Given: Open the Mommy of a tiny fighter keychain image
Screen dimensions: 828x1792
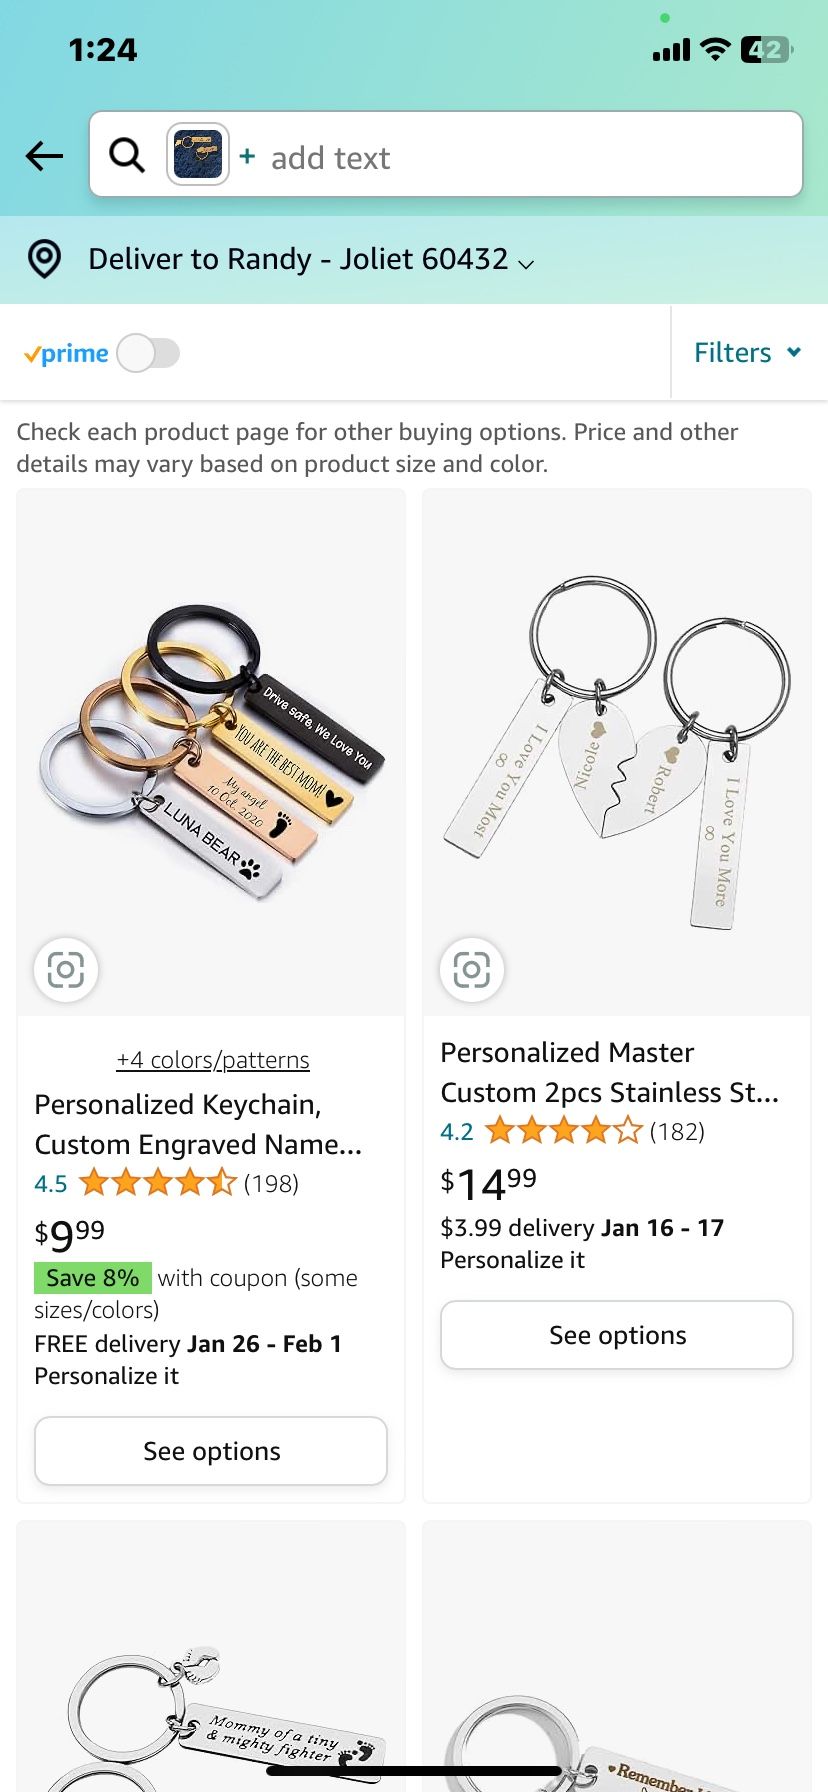Looking at the screenshot, I should (211, 1700).
